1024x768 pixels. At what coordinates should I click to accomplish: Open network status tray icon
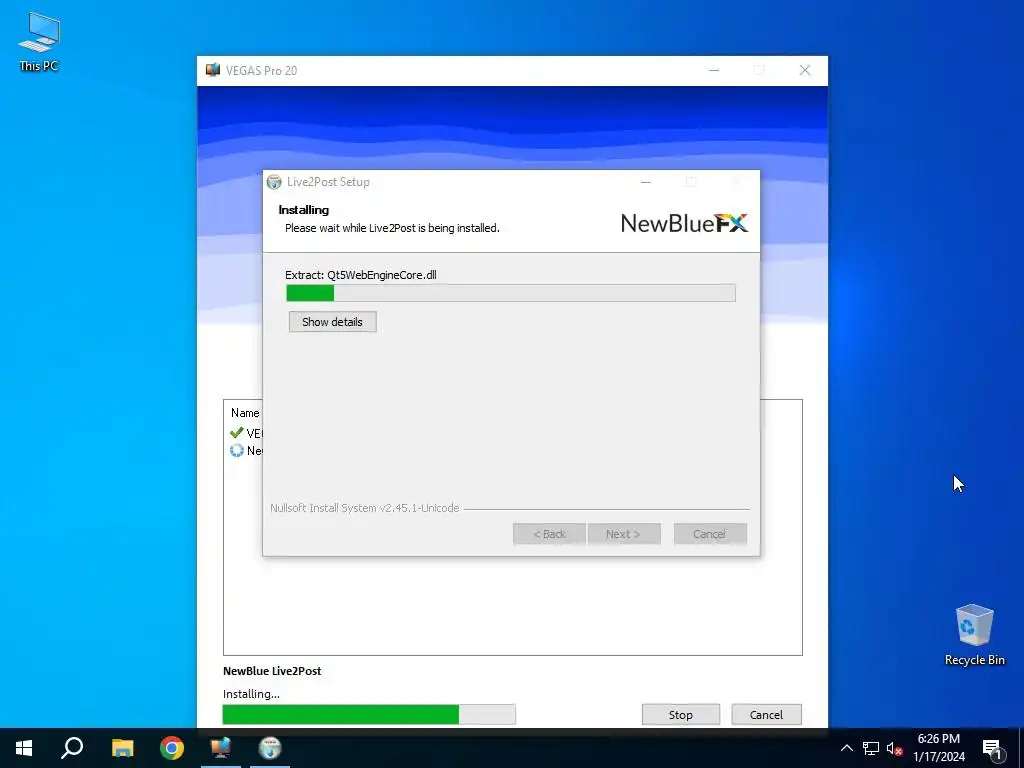871,748
